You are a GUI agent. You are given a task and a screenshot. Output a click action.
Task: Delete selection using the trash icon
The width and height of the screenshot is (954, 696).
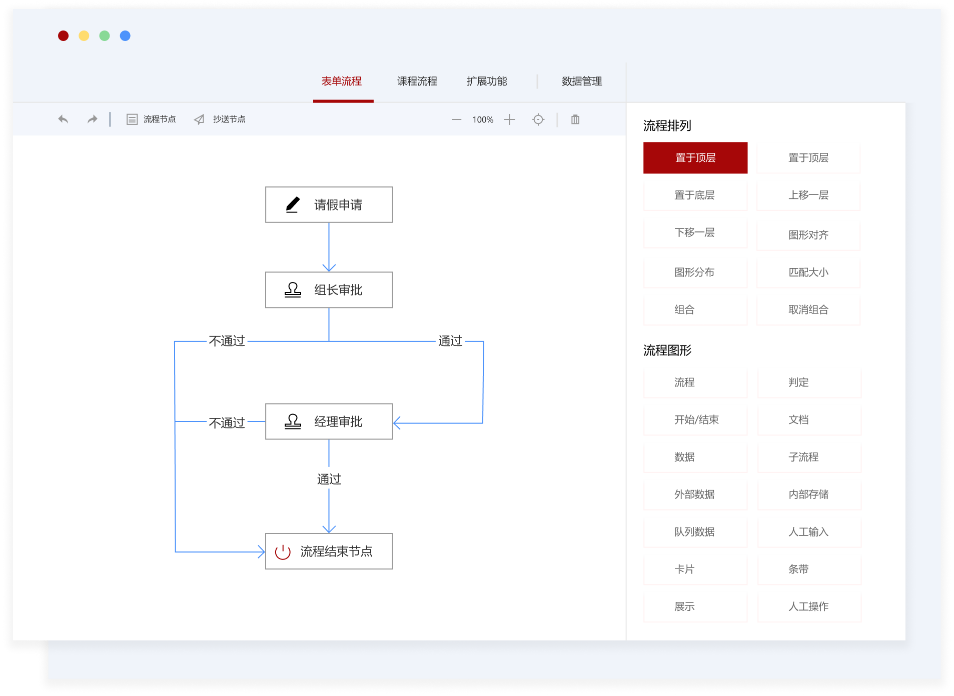click(575, 119)
